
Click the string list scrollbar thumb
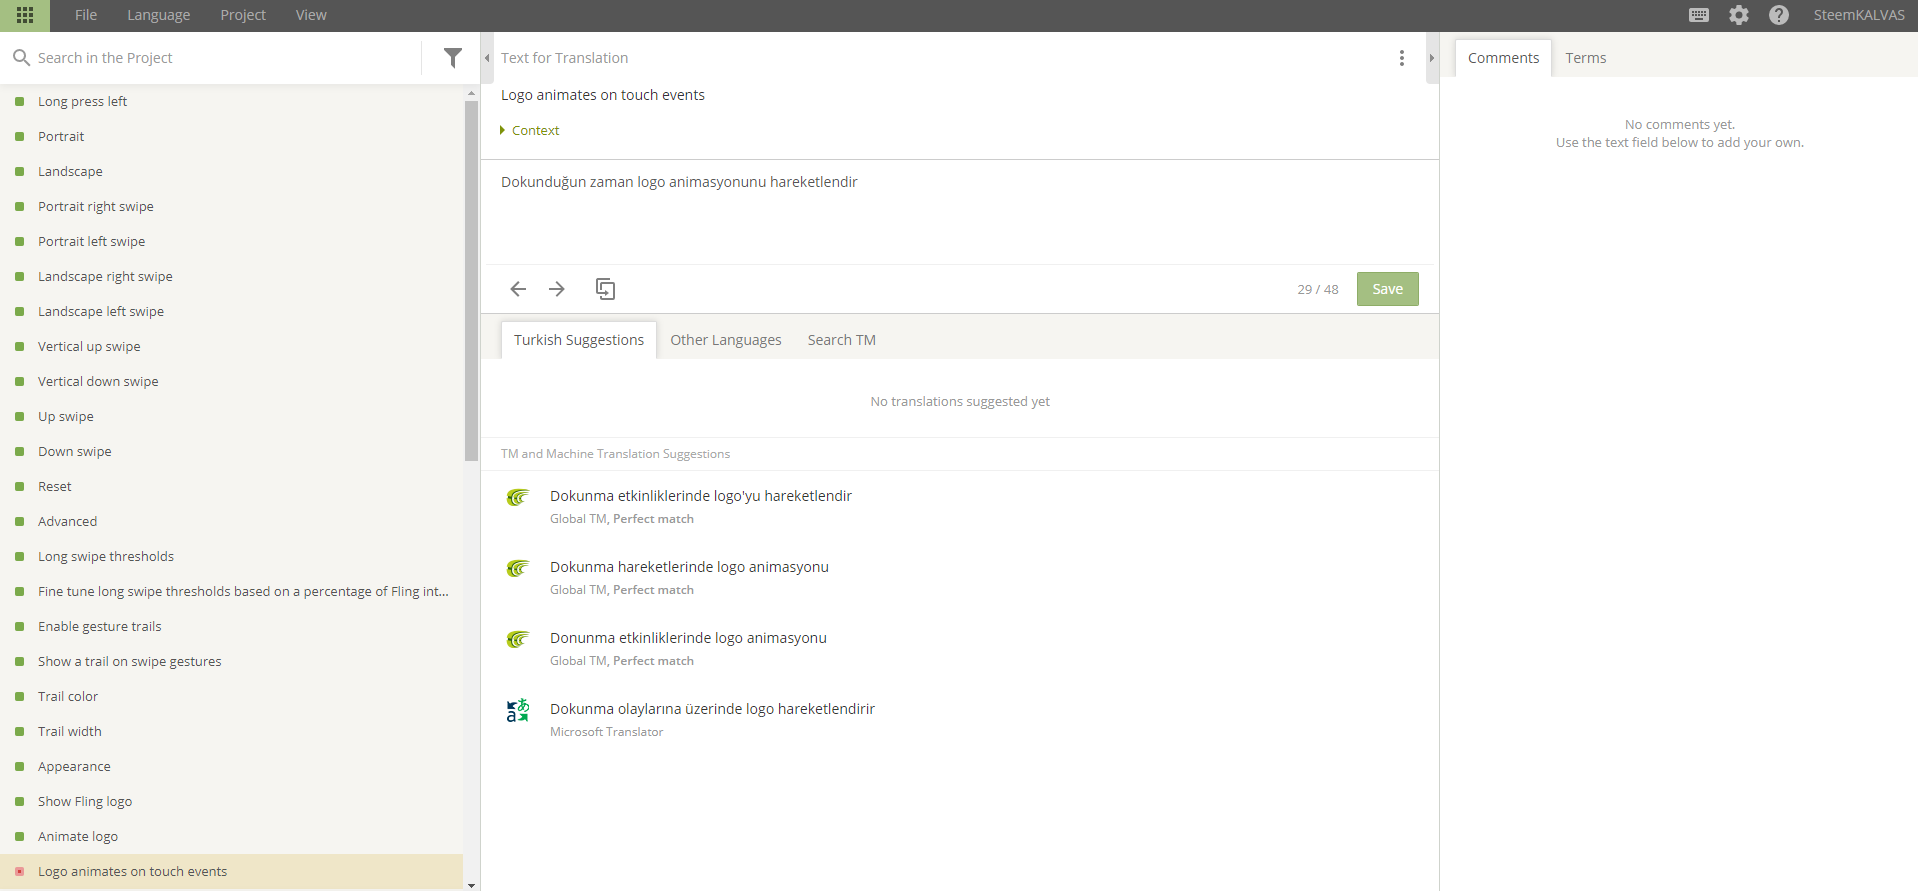(472, 281)
